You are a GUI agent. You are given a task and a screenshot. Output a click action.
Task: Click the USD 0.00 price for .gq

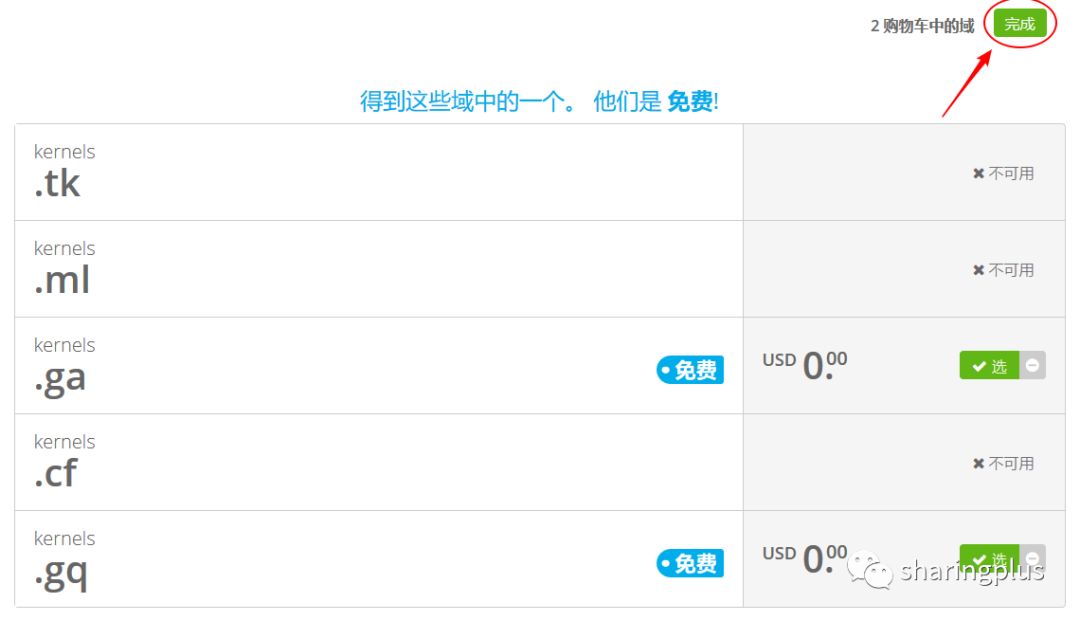click(x=805, y=558)
